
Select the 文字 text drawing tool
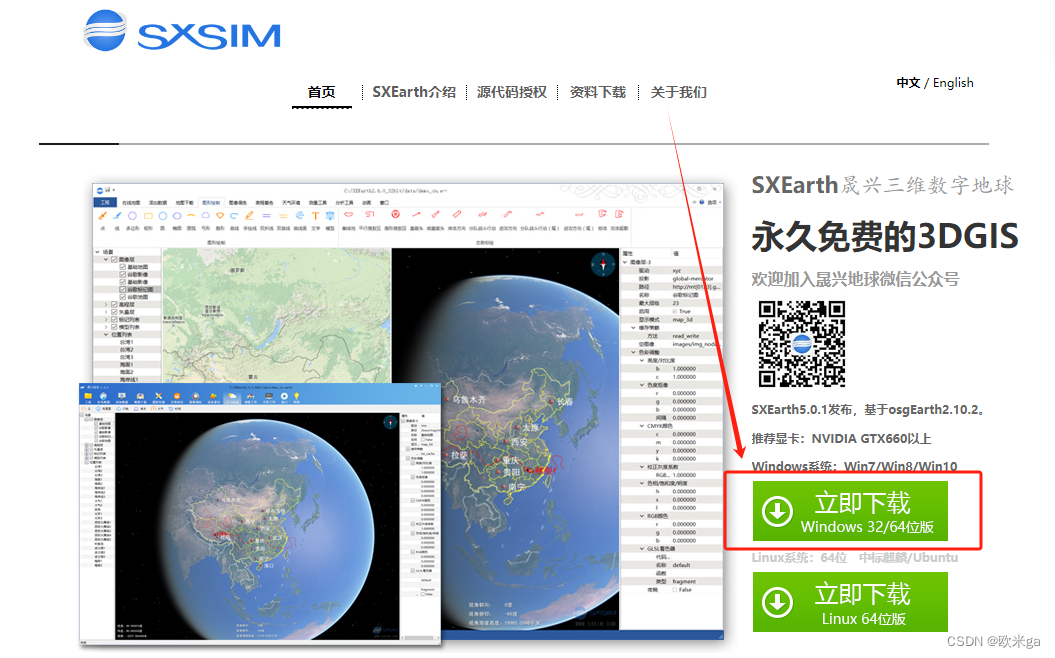point(314,215)
